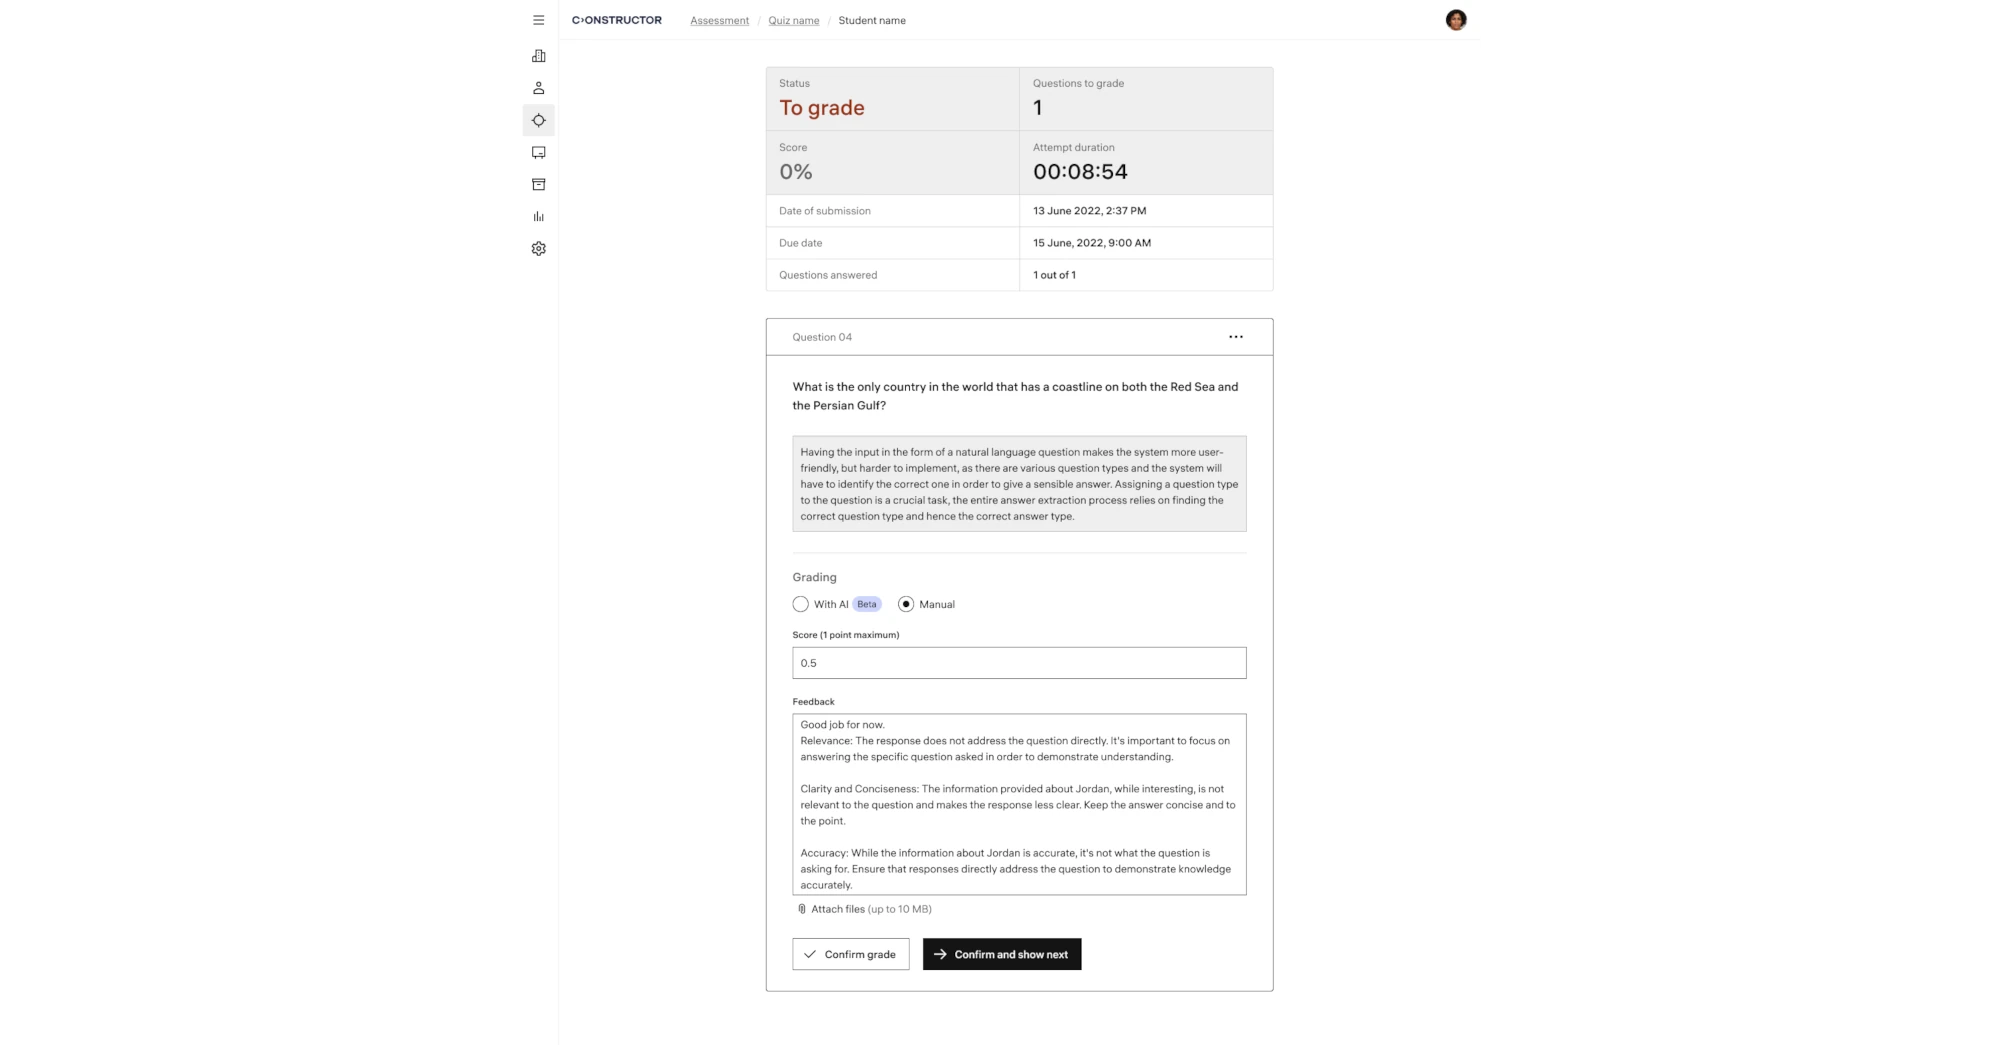Select the Manual grading option
The height and width of the screenshot is (1045, 2000).
[906, 604]
